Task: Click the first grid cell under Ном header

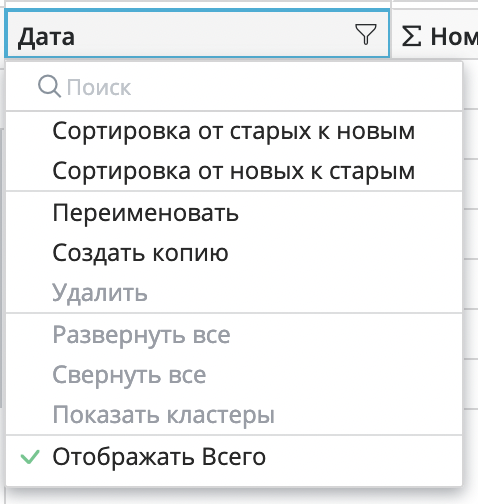Action: click(x=470, y=83)
